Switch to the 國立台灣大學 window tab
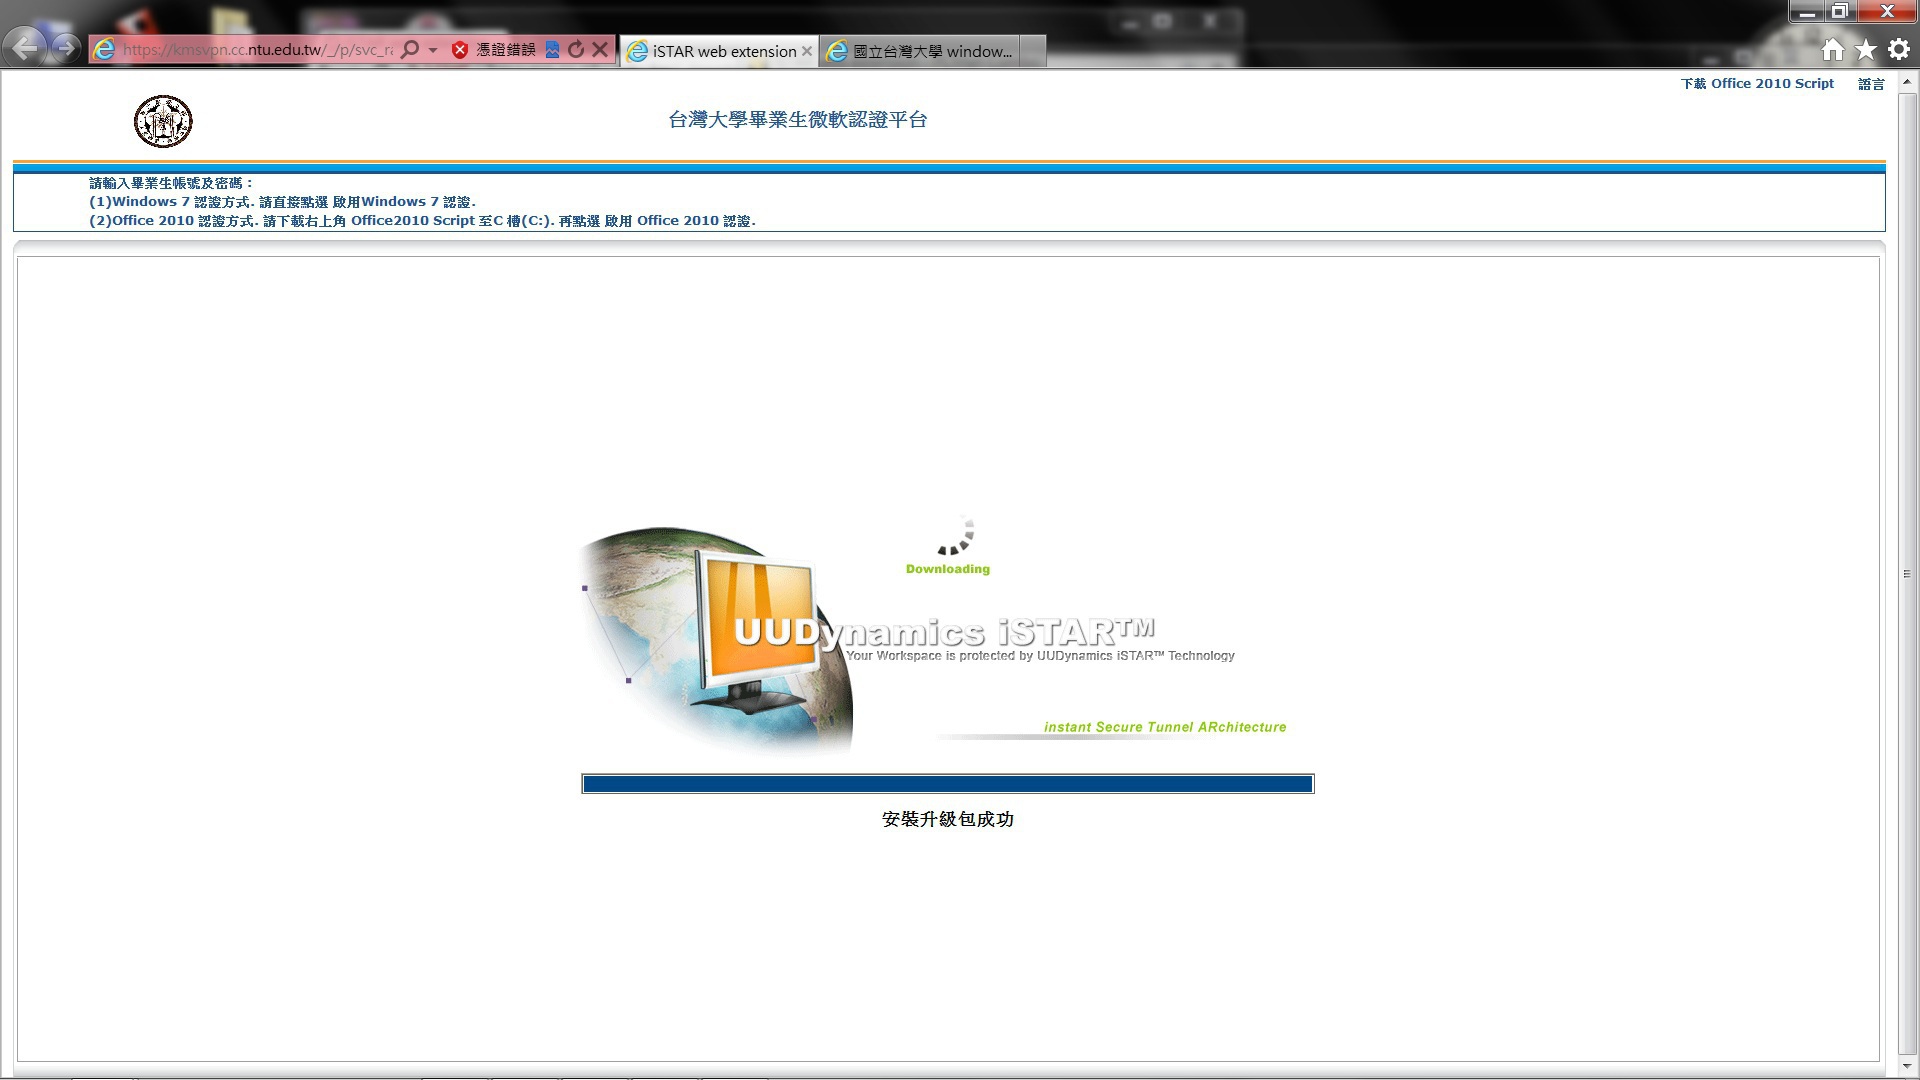The image size is (1920, 1080). 925,51
